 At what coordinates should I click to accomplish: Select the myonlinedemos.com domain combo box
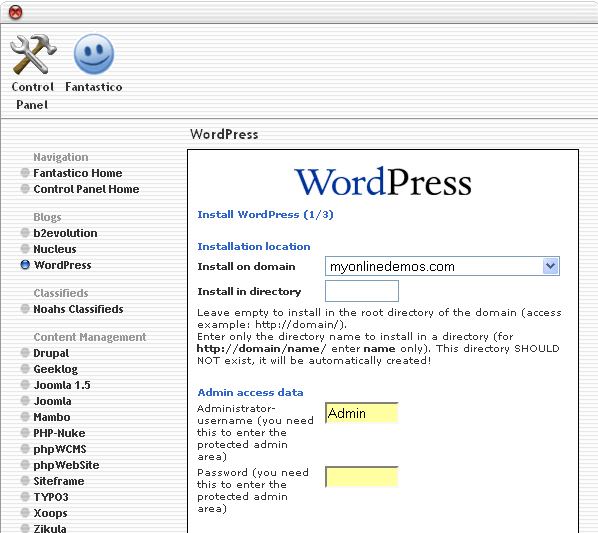[442, 266]
